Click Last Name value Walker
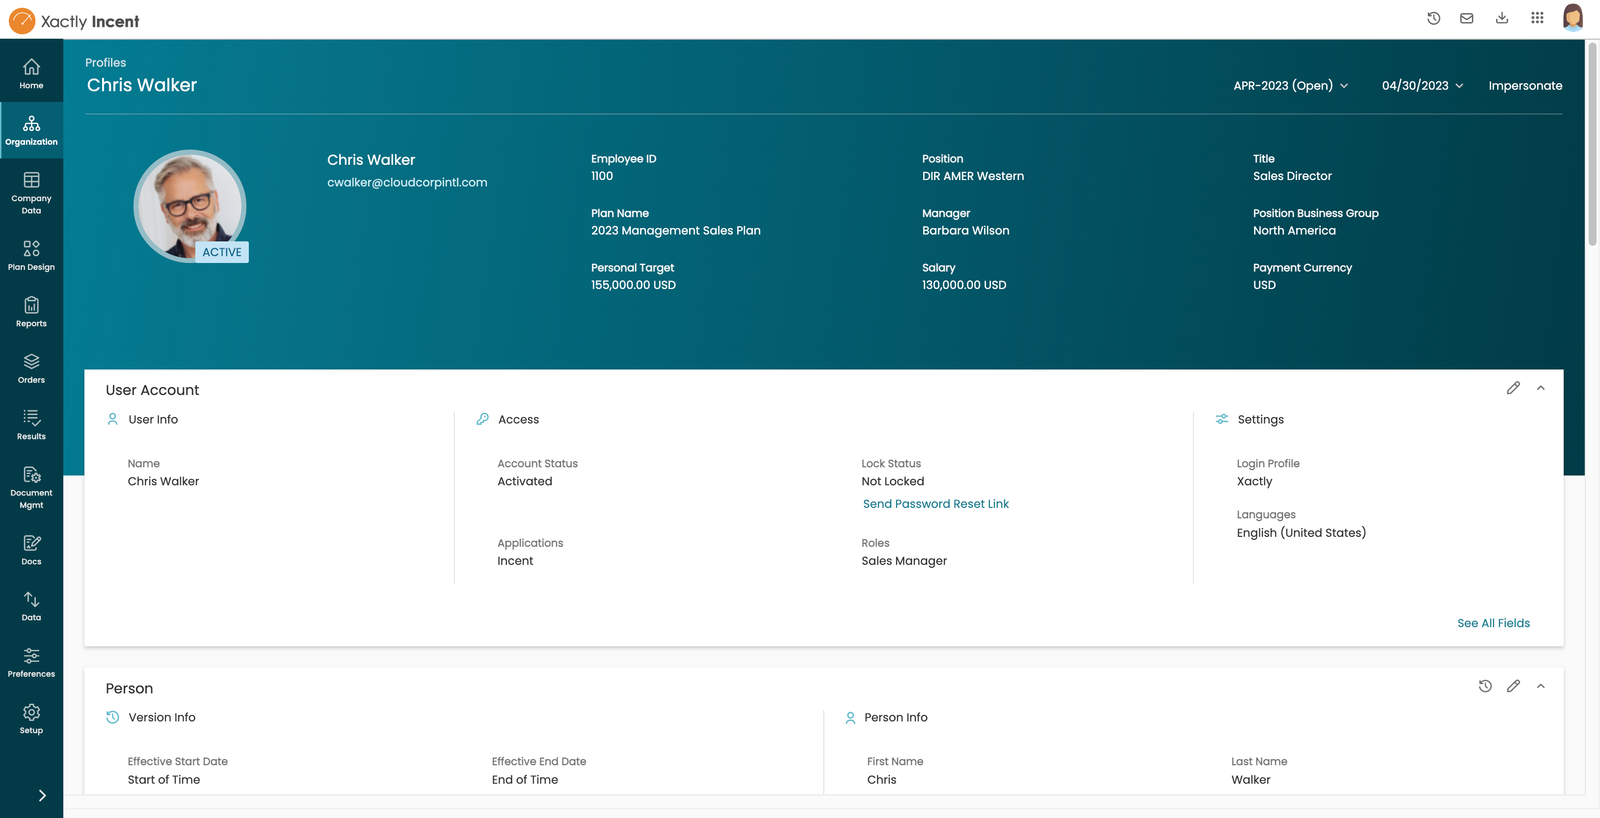This screenshot has width=1600, height=818. (x=1251, y=780)
